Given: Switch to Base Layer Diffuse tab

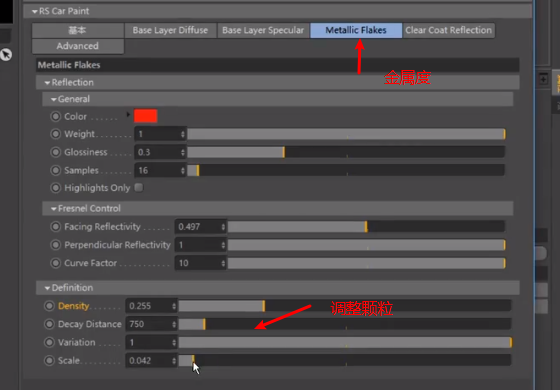Looking at the screenshot, I should point(170,30).
